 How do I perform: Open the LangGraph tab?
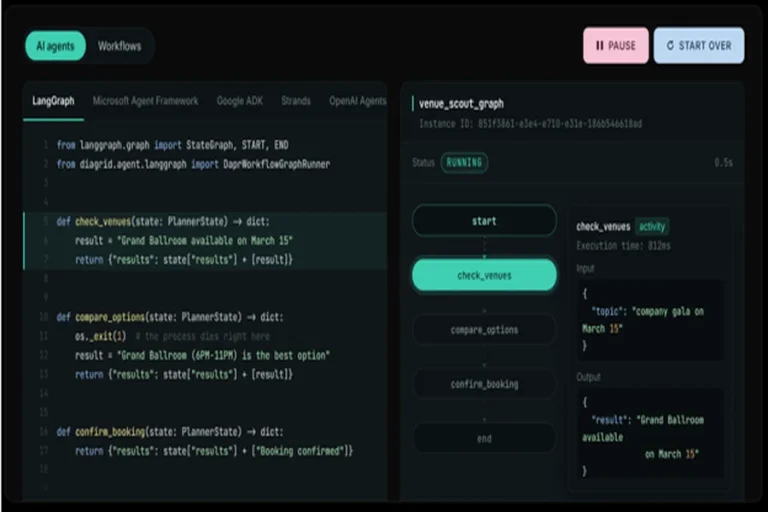(x=53, y=101)
